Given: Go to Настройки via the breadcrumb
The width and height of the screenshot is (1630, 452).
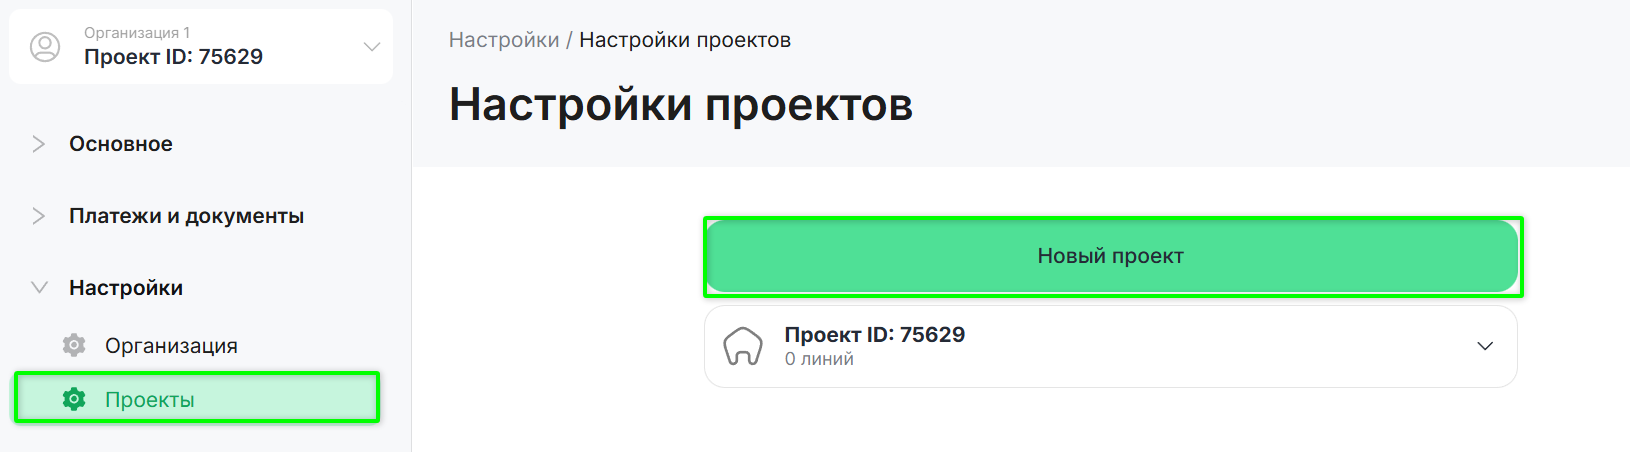Looking at the screenshot, I should coord(504,40).
